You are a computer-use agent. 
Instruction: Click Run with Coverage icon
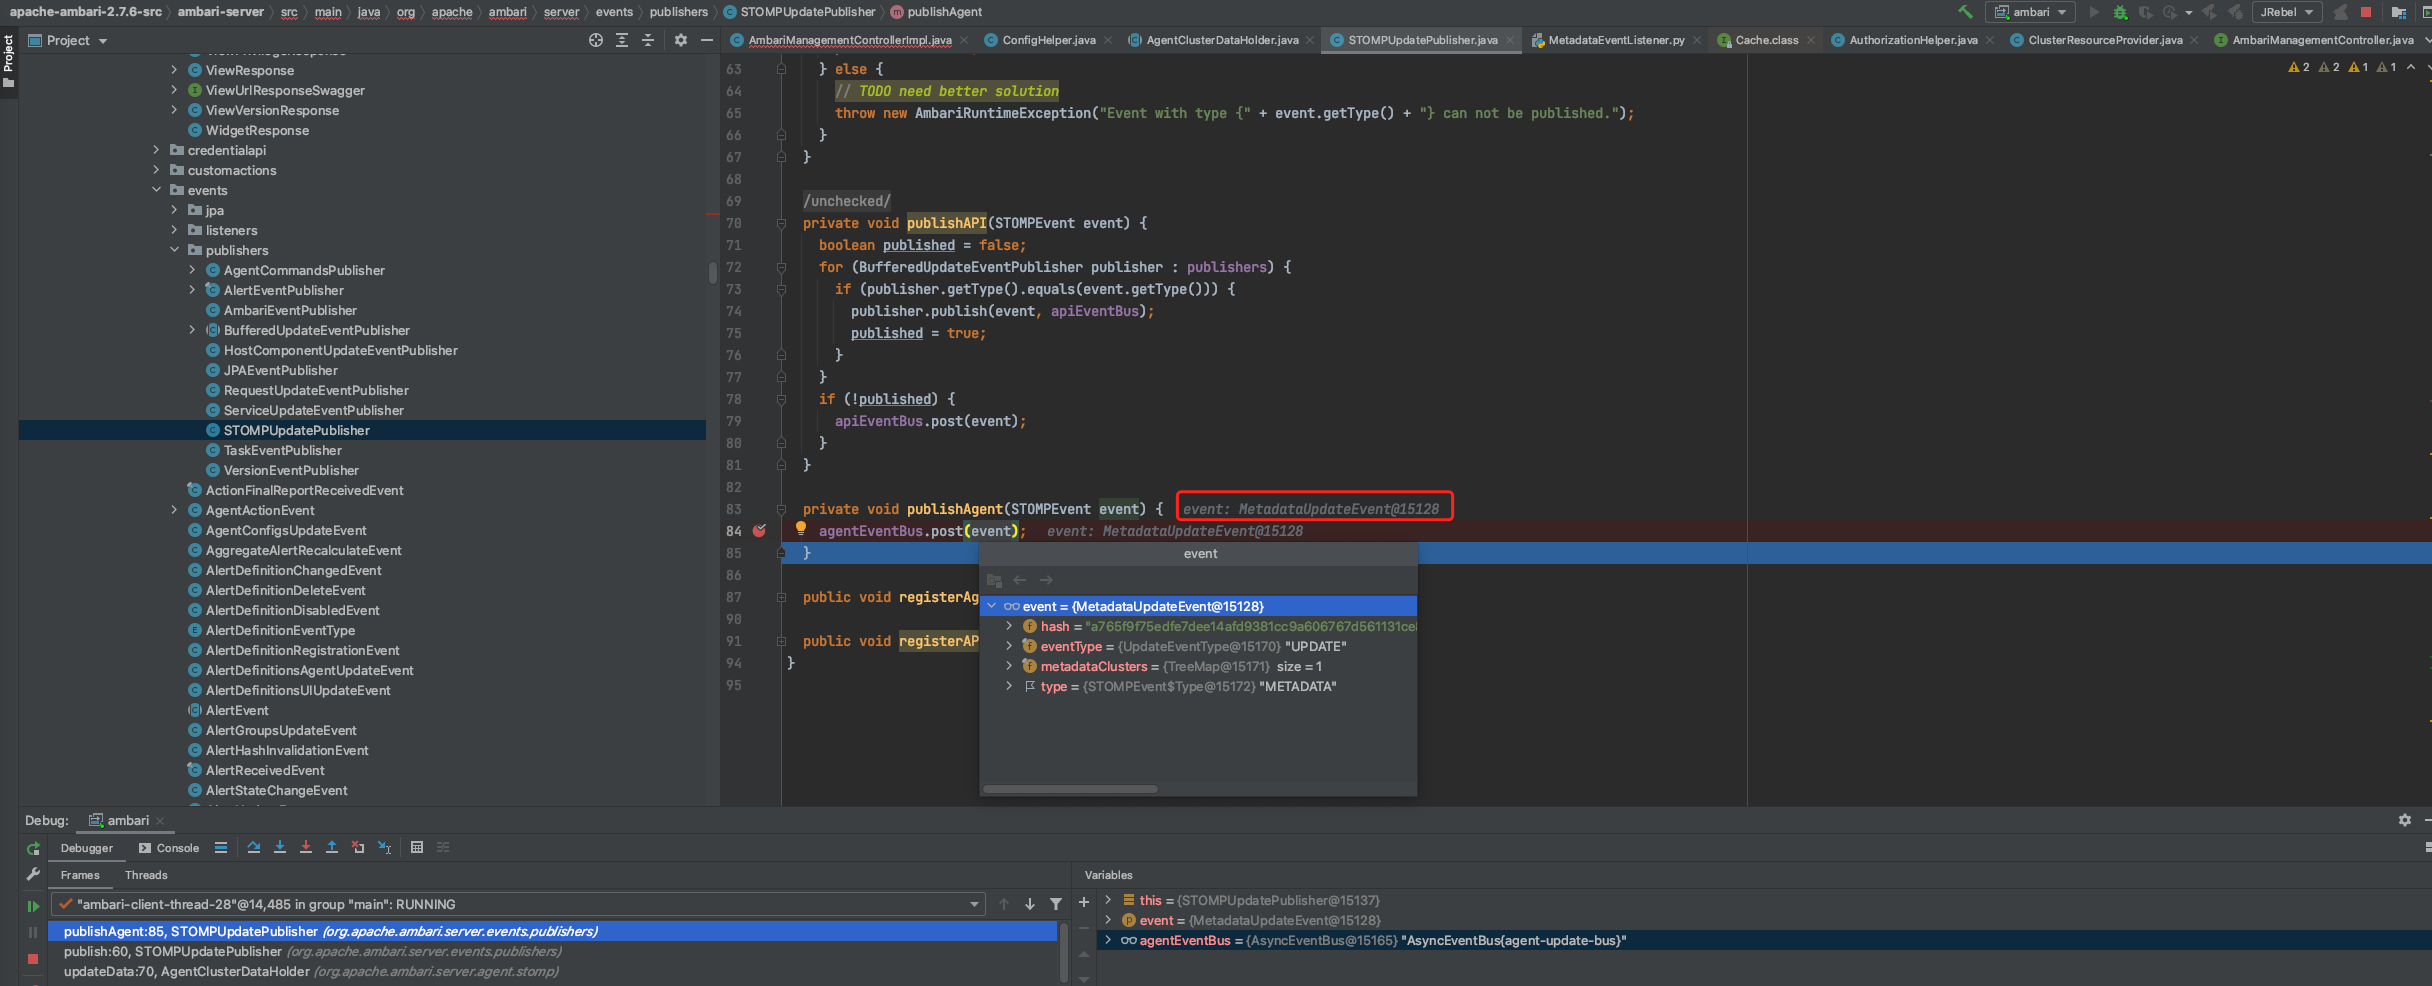[x=2145, y=12]
